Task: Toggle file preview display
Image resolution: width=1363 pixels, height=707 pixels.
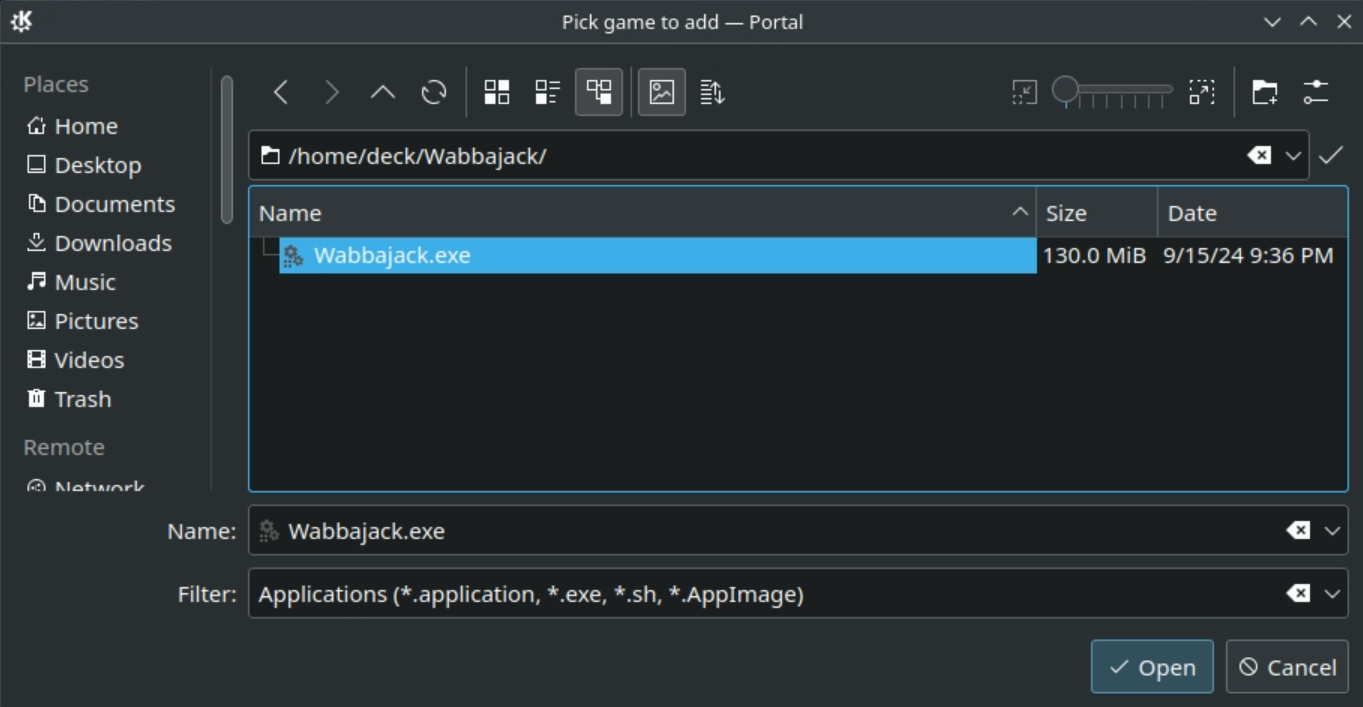Action: [x=662, y=93]
